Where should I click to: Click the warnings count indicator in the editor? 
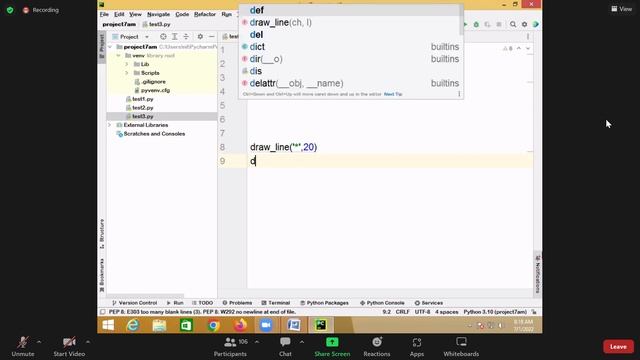click(507, 48)
